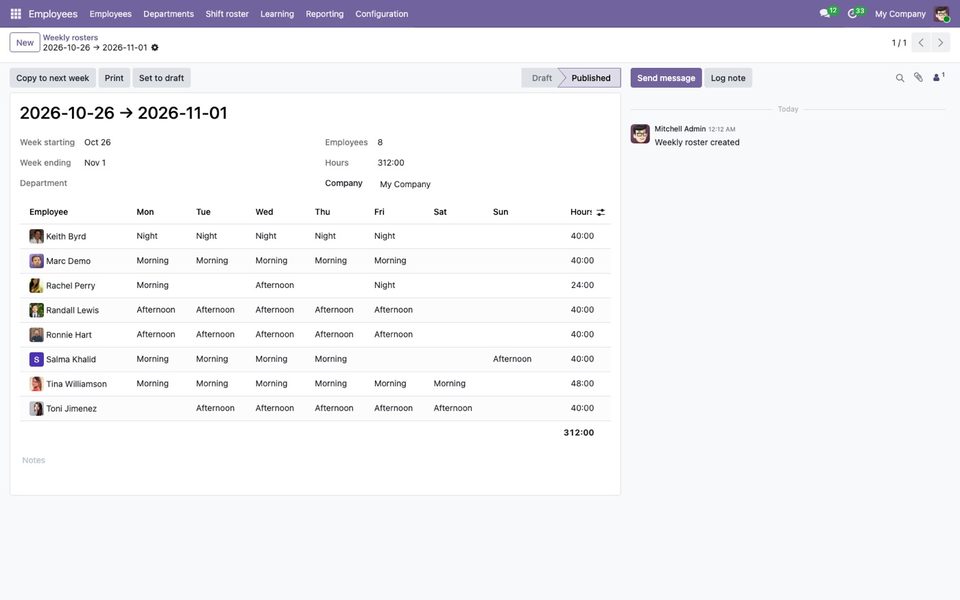
Task: Click Marc Demo's avatar
Action: (36, 261)
